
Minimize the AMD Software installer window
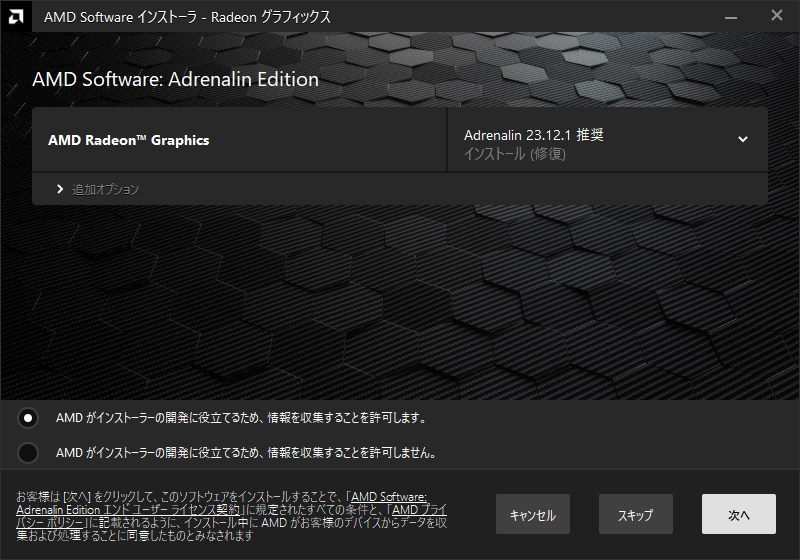pyautogui.click(x=731, y=17)
